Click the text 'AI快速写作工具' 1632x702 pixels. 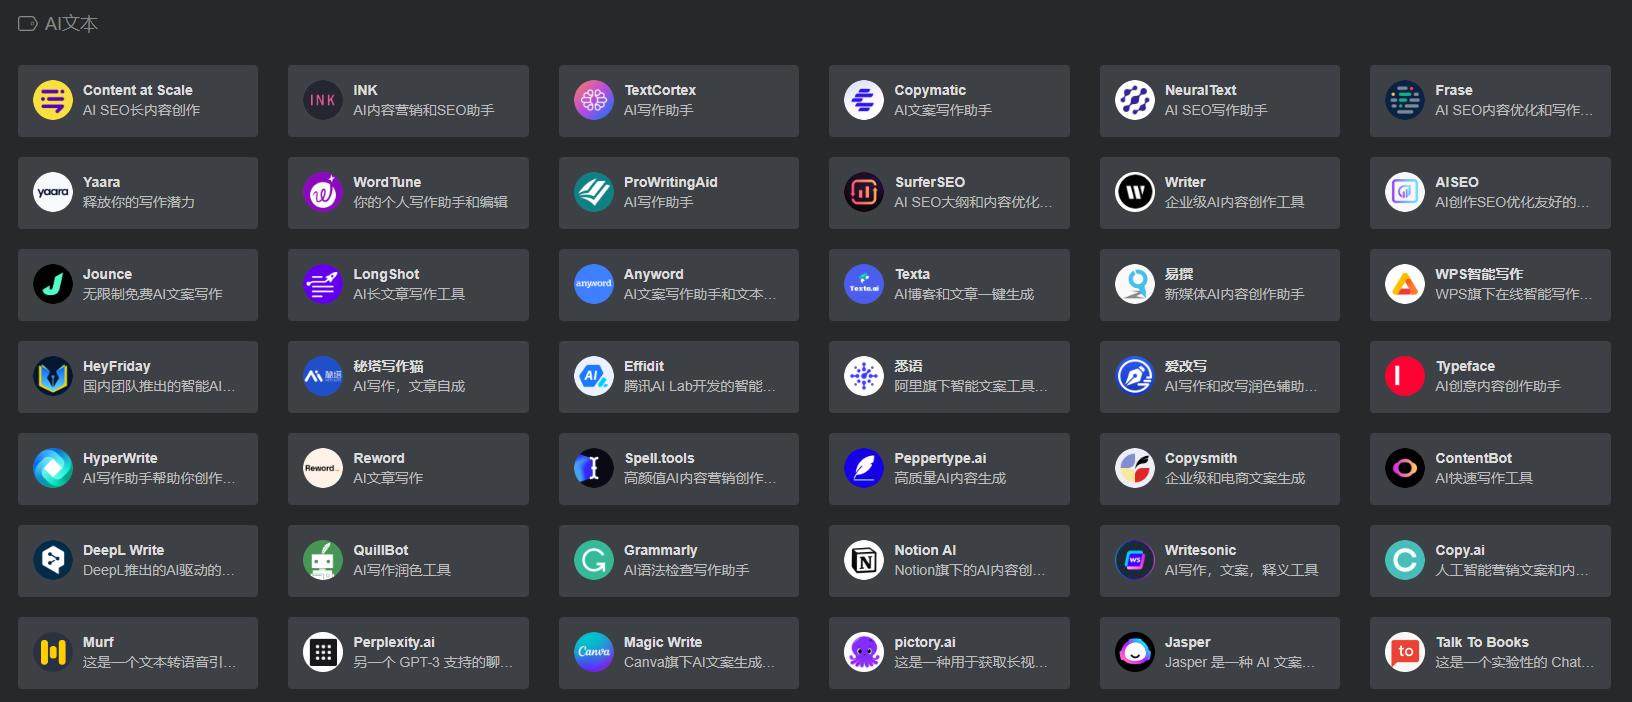pyautogui.click(x=1484, y=478)
